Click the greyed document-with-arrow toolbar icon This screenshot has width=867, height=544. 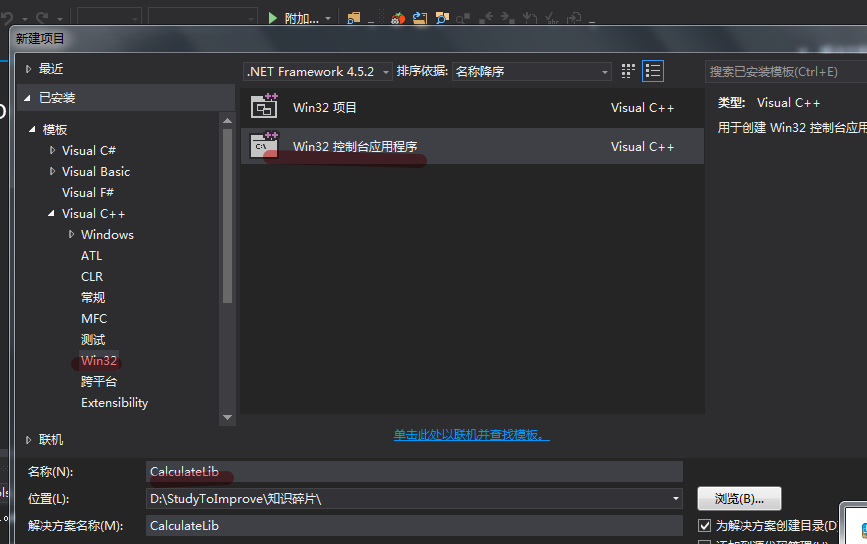(574, 19)
